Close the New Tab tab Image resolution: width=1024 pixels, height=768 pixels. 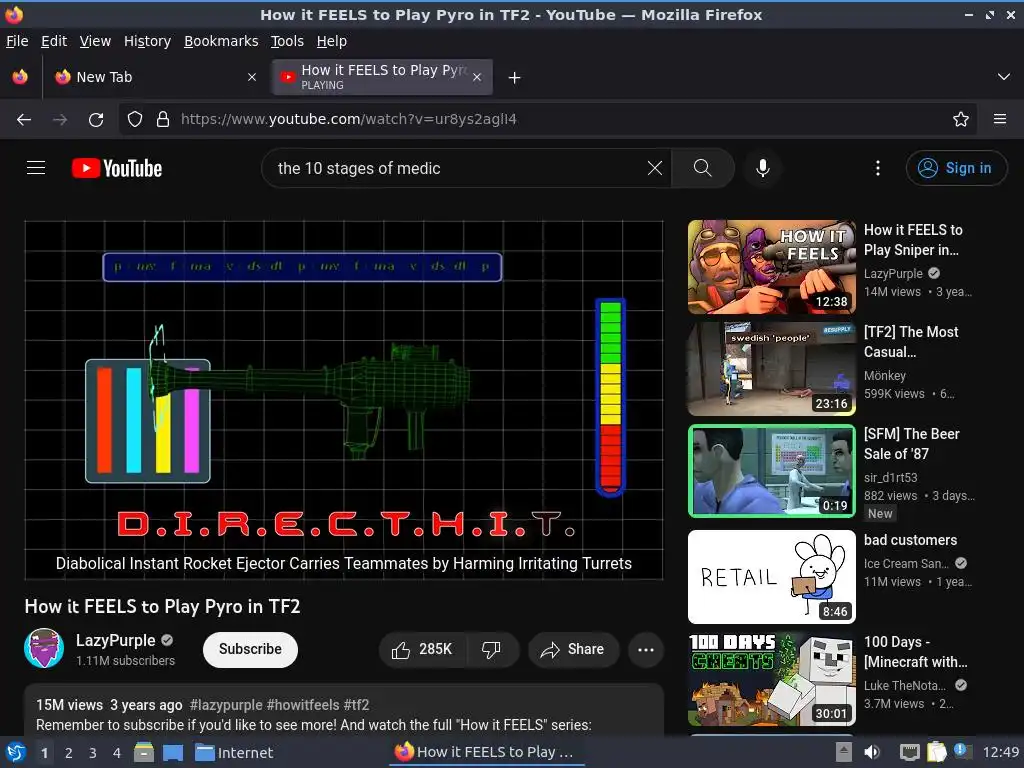pos(252,77)
